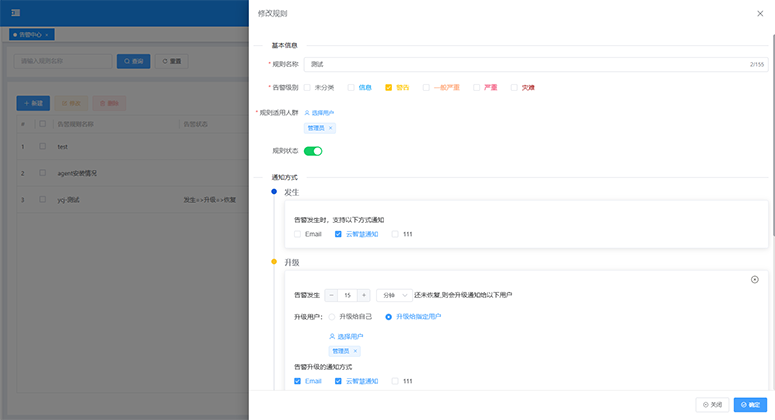Image resolution: width=775 pixels, height=420 pixels.
Task: Check 111 under 告警升级的通知方式
Action: [x=395, y=381]
